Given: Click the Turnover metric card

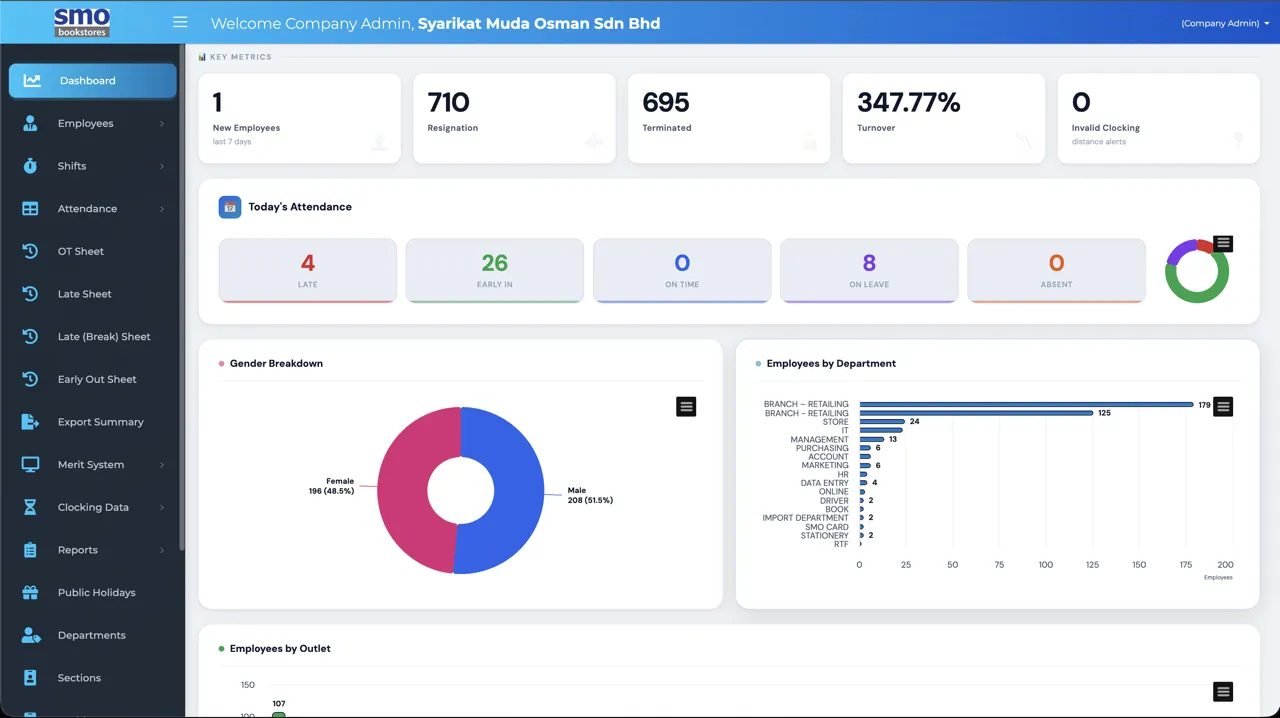Looking at the screenshot, I should click(944, 118).
